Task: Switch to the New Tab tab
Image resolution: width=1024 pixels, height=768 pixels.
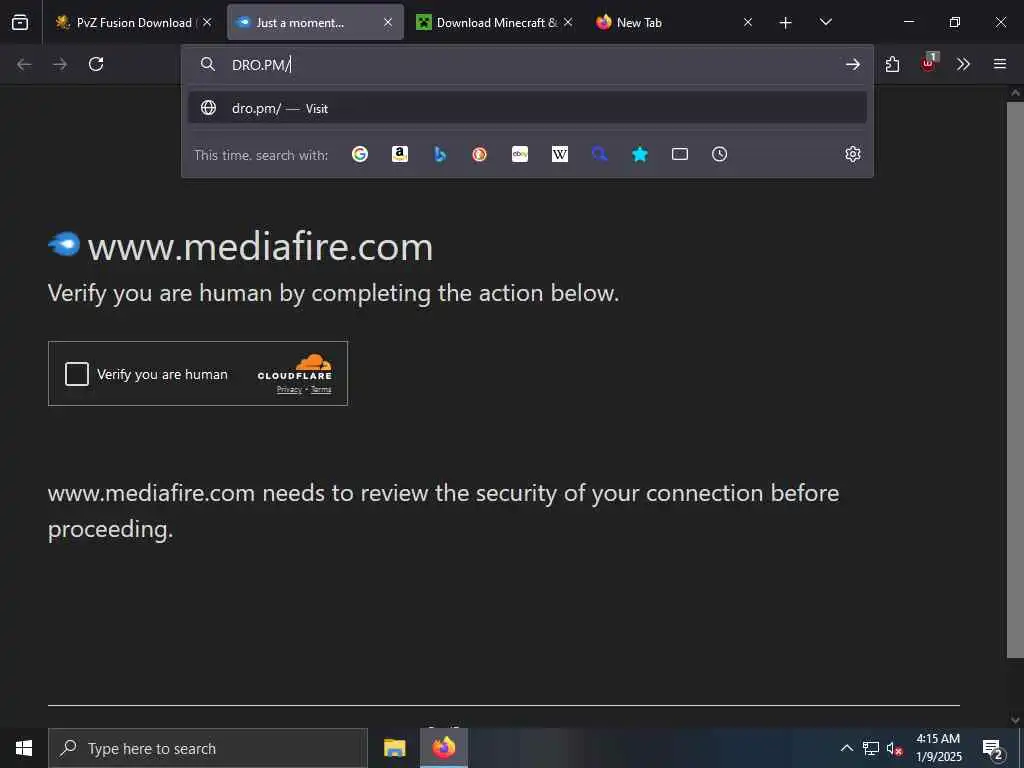Action: [x=674, y=22]
